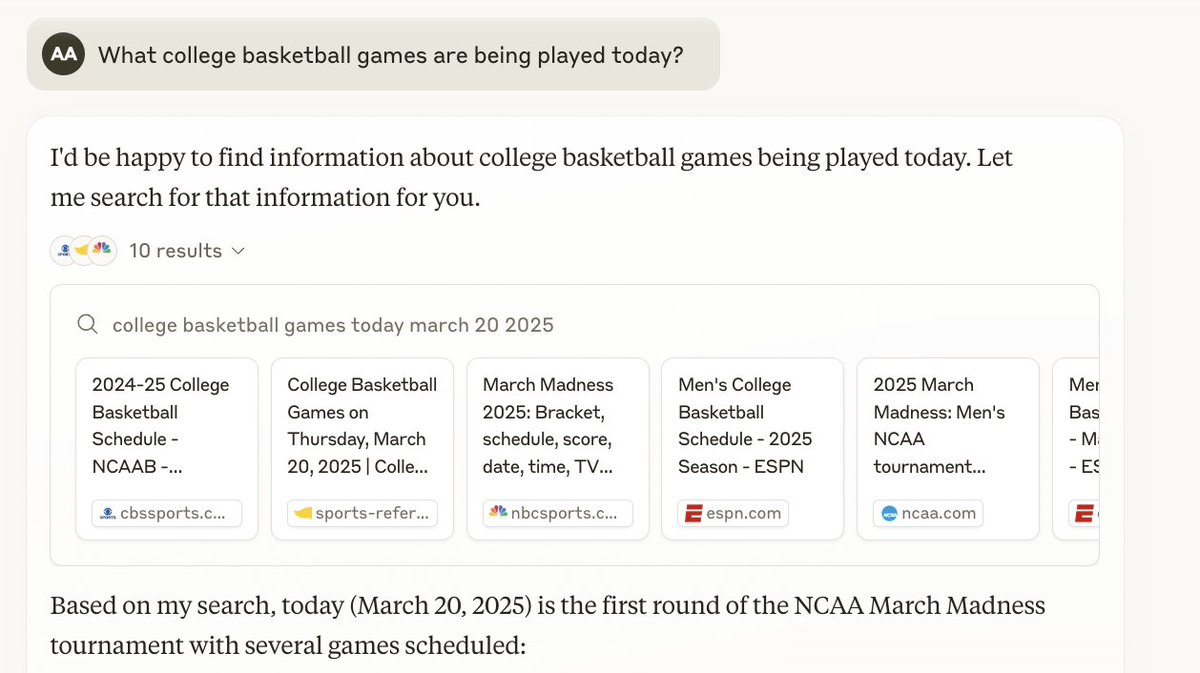Viewport: 1200px width, 673px height.
Task: Click the sports-reference favicon
Action: point(302,514)
